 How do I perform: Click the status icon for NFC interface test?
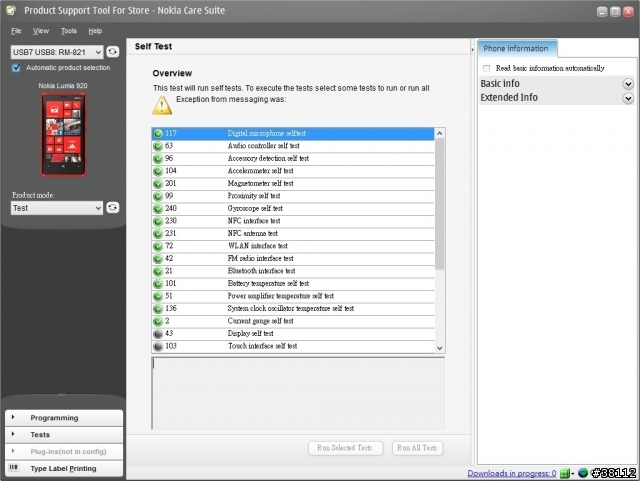coord(158,221)
